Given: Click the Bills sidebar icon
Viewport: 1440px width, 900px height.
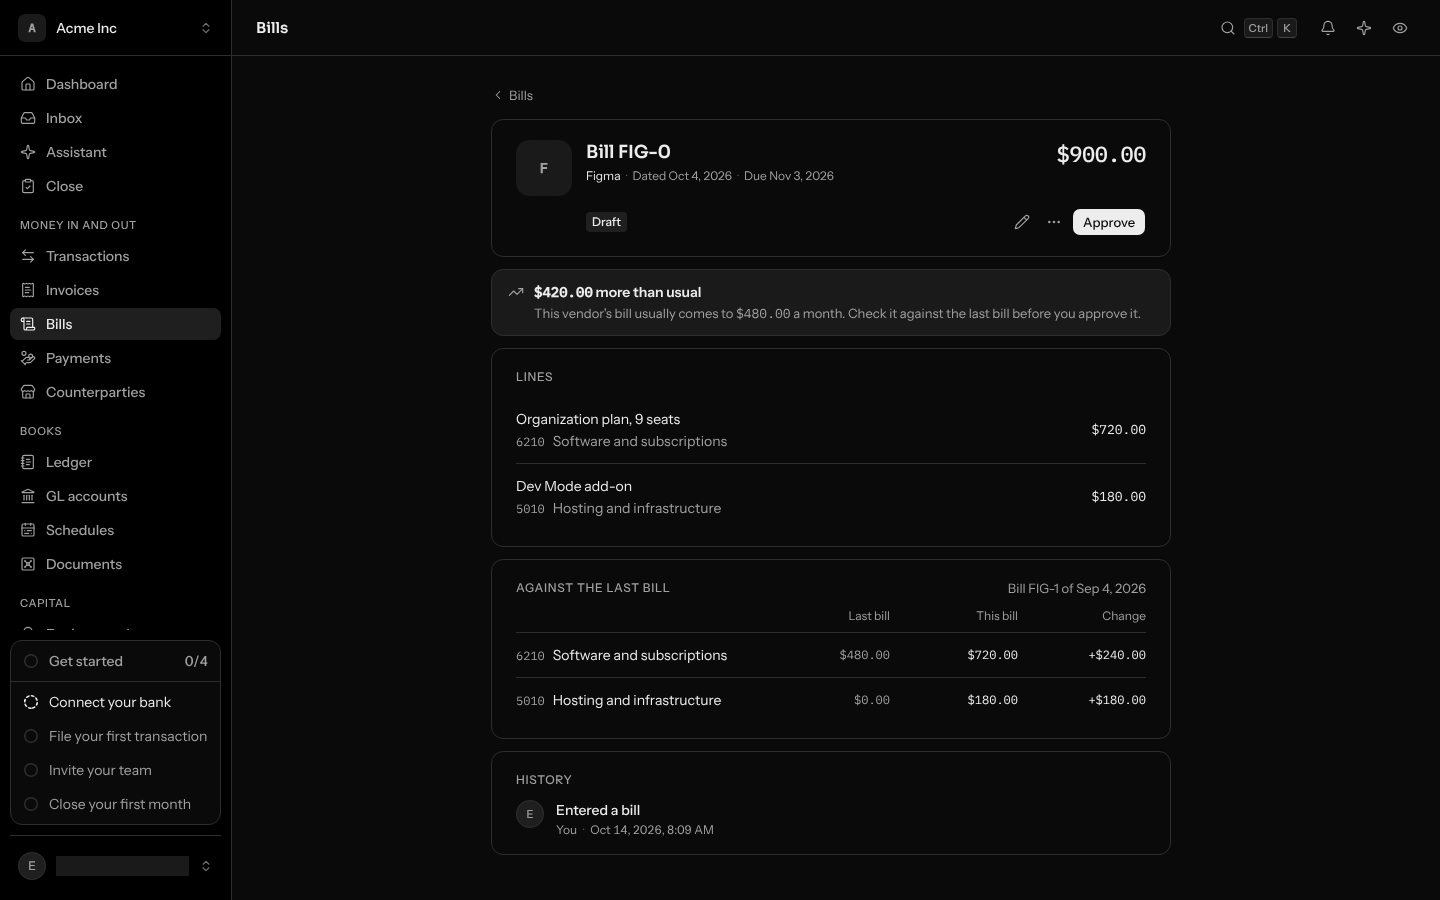Looking at the screenshot, I should [28, 324].
